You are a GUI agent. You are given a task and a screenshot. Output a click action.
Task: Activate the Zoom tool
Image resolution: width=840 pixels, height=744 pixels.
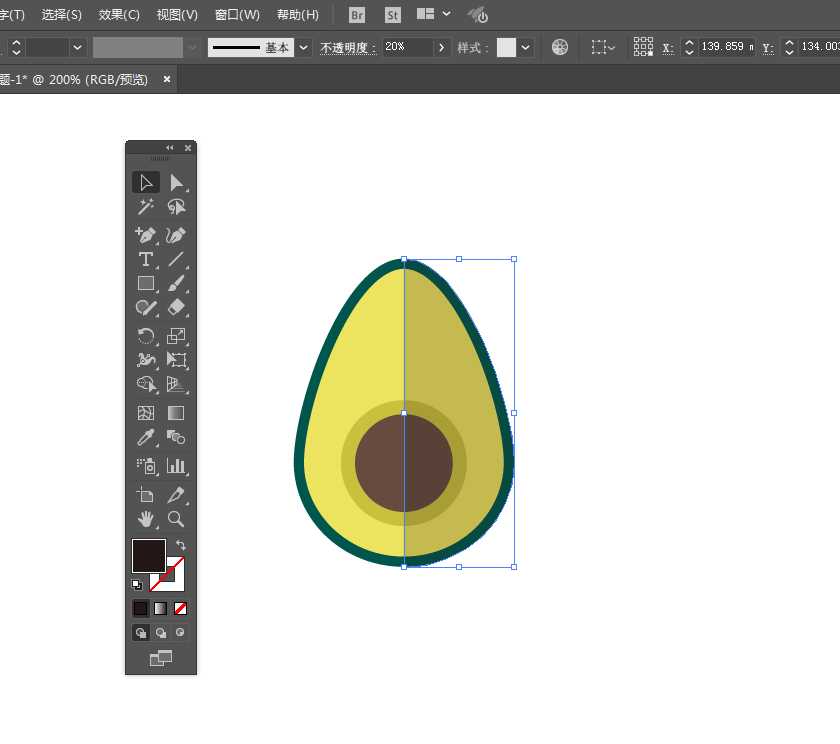click(176, 519)
